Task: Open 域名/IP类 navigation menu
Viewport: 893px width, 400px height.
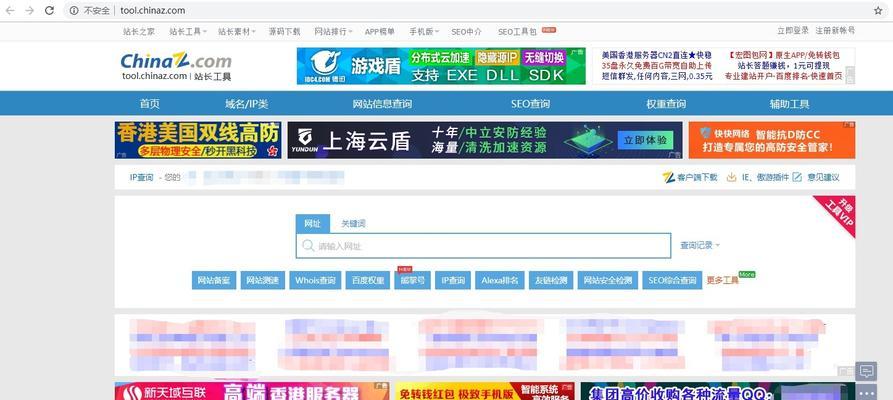Action: pos(247,104)
